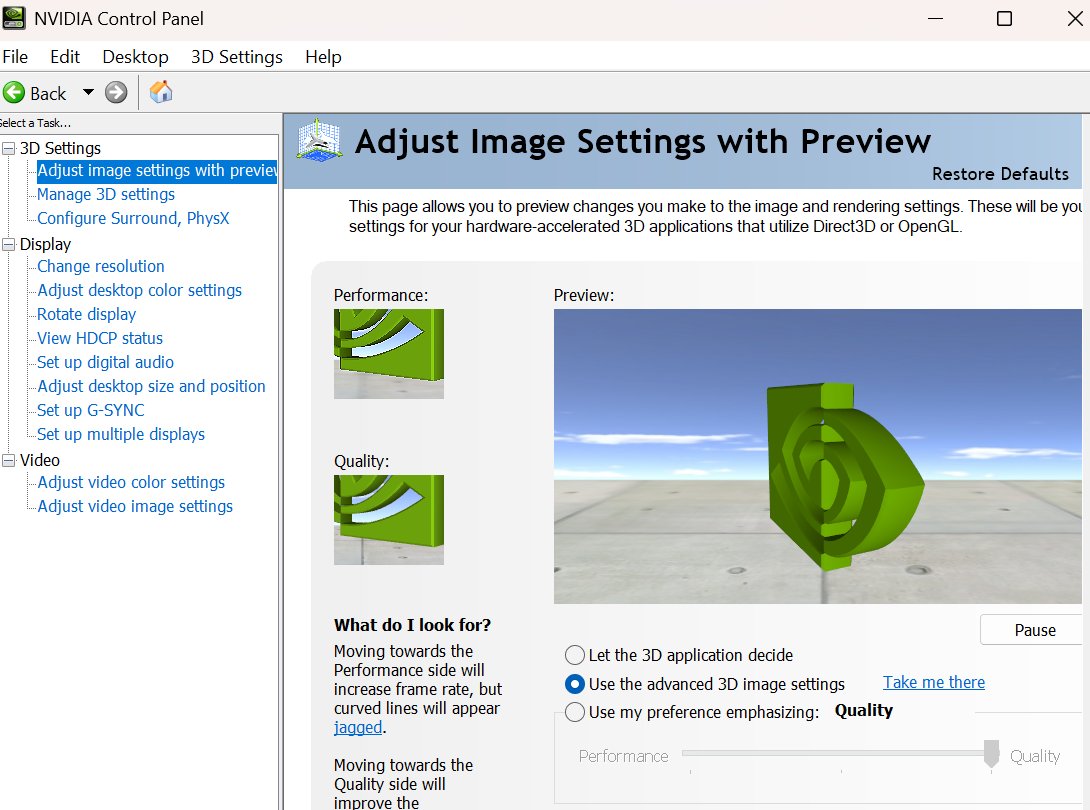Click the rotating NVIDIA logo preview

(845, 476)
